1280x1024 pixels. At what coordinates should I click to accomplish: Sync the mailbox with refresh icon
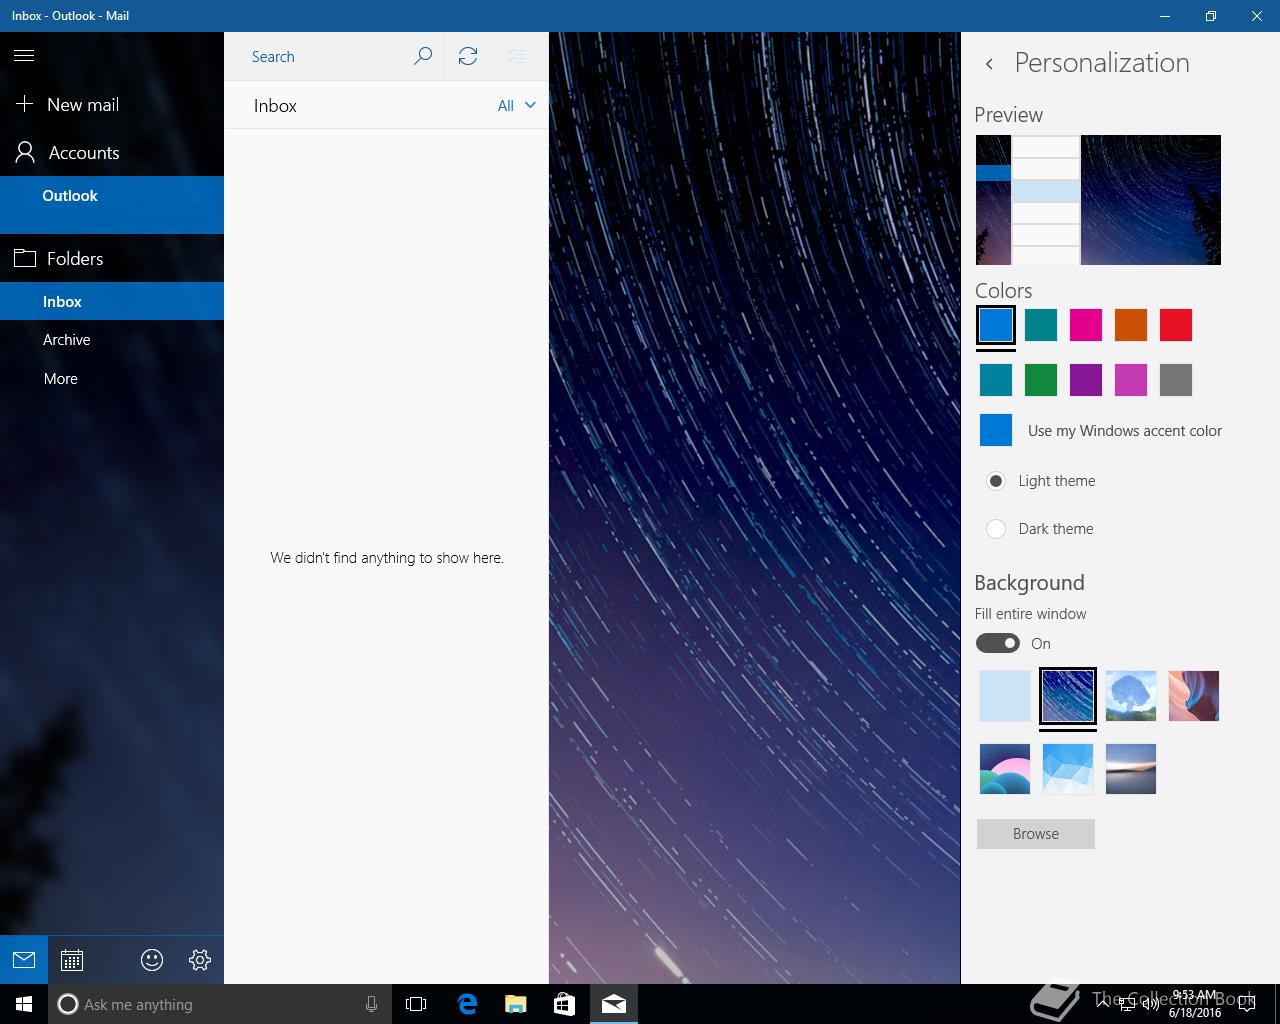pos(468,56)
